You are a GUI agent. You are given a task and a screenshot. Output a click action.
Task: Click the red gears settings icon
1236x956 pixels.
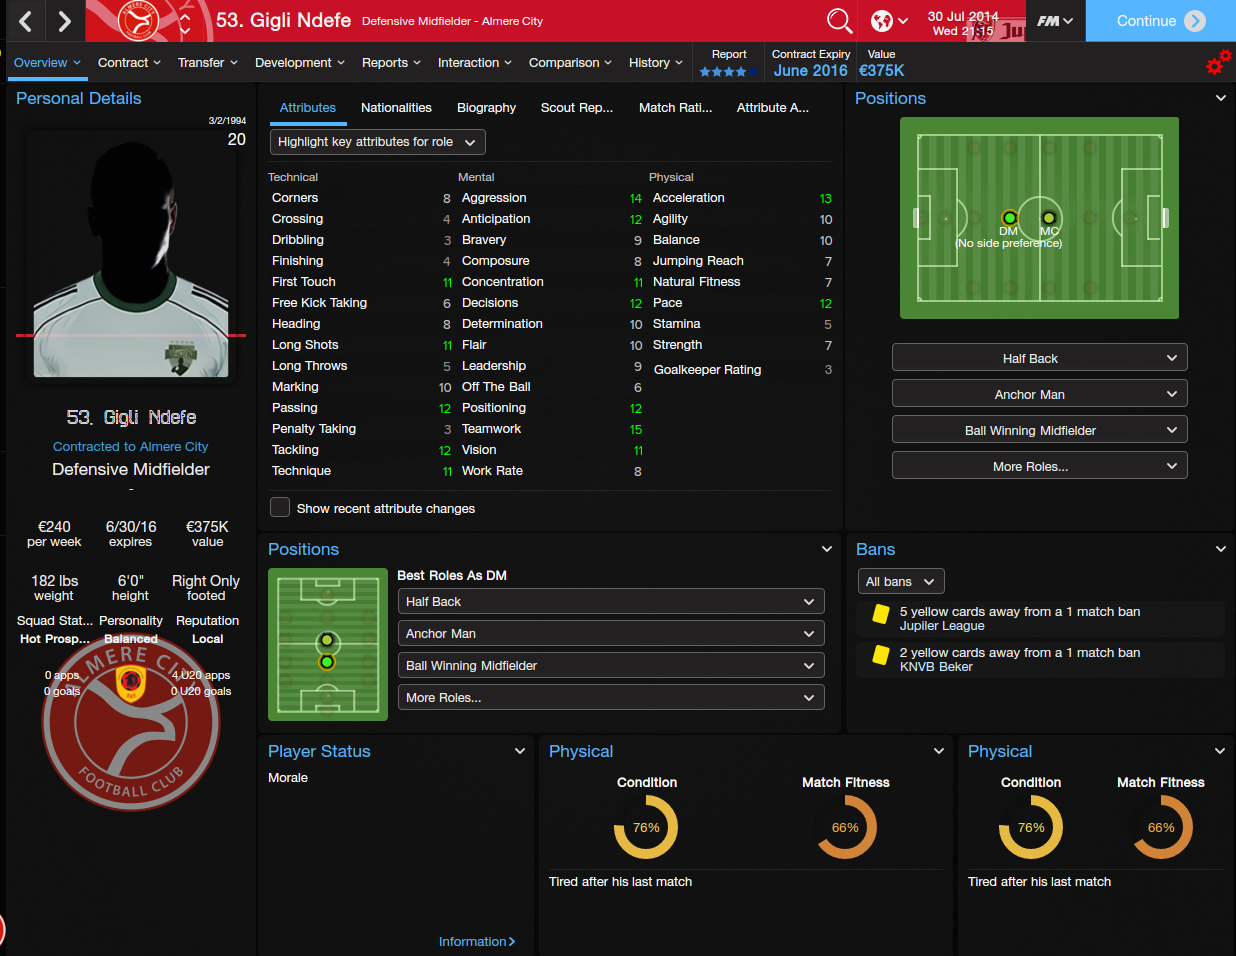tap(1217, 63)
